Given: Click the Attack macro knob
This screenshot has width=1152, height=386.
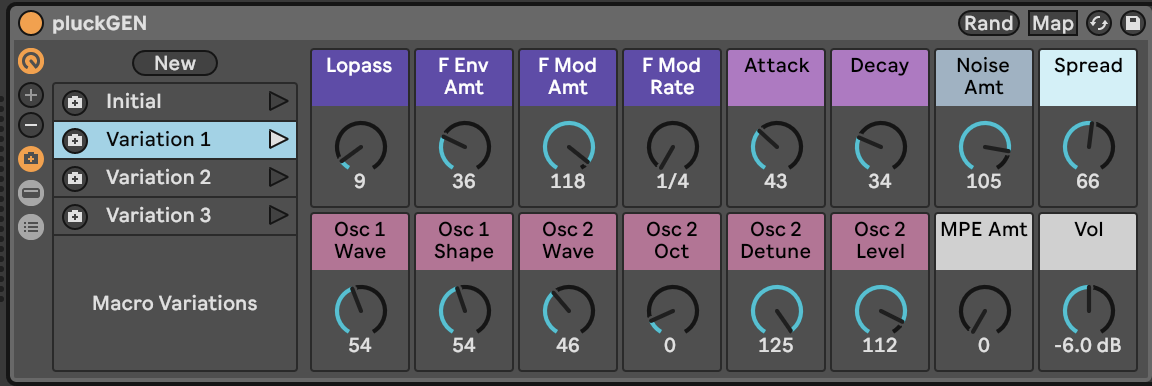Looking at the screenshot, I should (x=777, y=146).
